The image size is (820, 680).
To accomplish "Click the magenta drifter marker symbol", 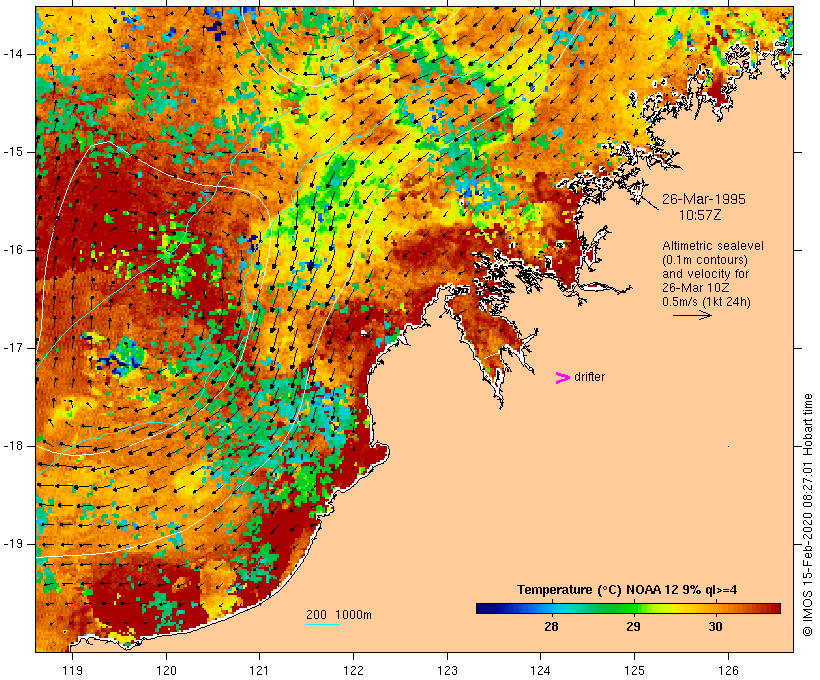I will (x=563, y=378).
